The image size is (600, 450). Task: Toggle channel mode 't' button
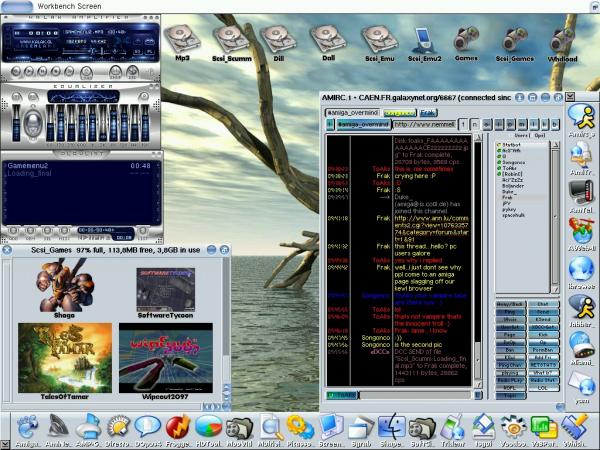(463, 124)
